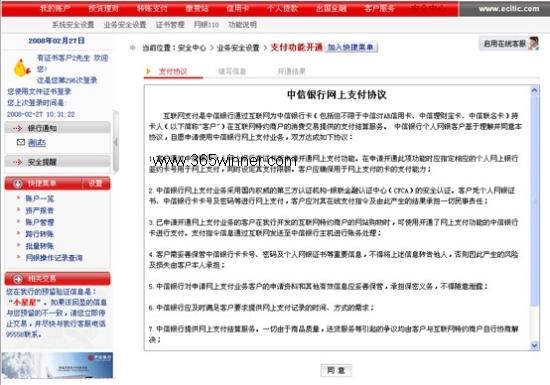This screenshot has height=385, width=550.
Task: Select the 证书管理 submenu item
Action: click(170, 25)
